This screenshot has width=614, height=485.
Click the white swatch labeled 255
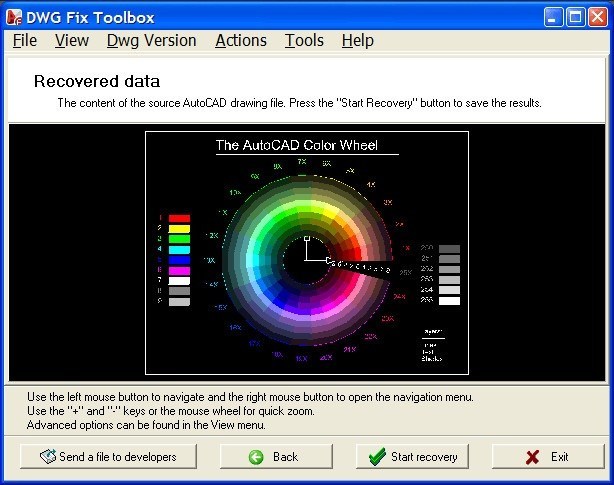pyautogui.click(x=449, y=301)
